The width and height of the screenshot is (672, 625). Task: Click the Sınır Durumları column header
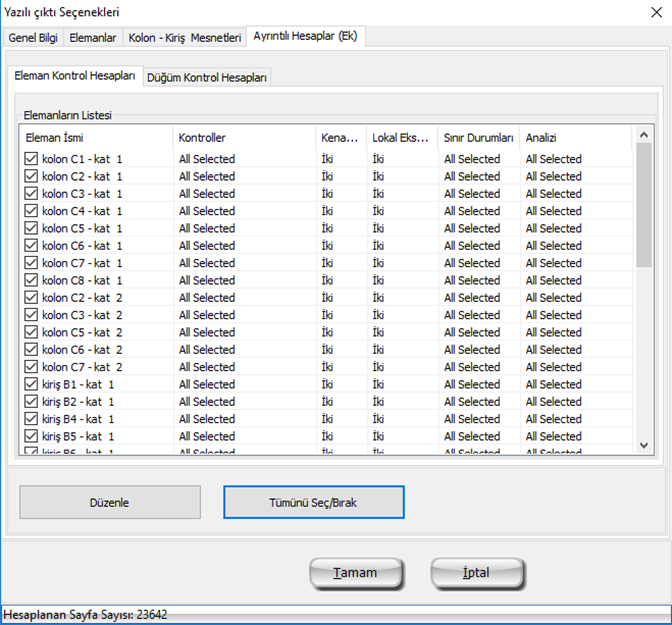tap(478, 137)
